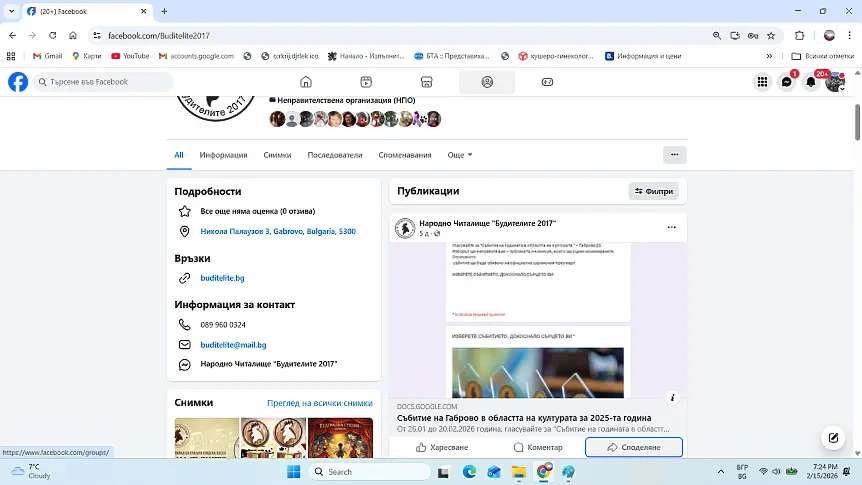Screen dimensions: 862x485
Task: Open post options three-dot menu
Action: click(x=672, y=228)
